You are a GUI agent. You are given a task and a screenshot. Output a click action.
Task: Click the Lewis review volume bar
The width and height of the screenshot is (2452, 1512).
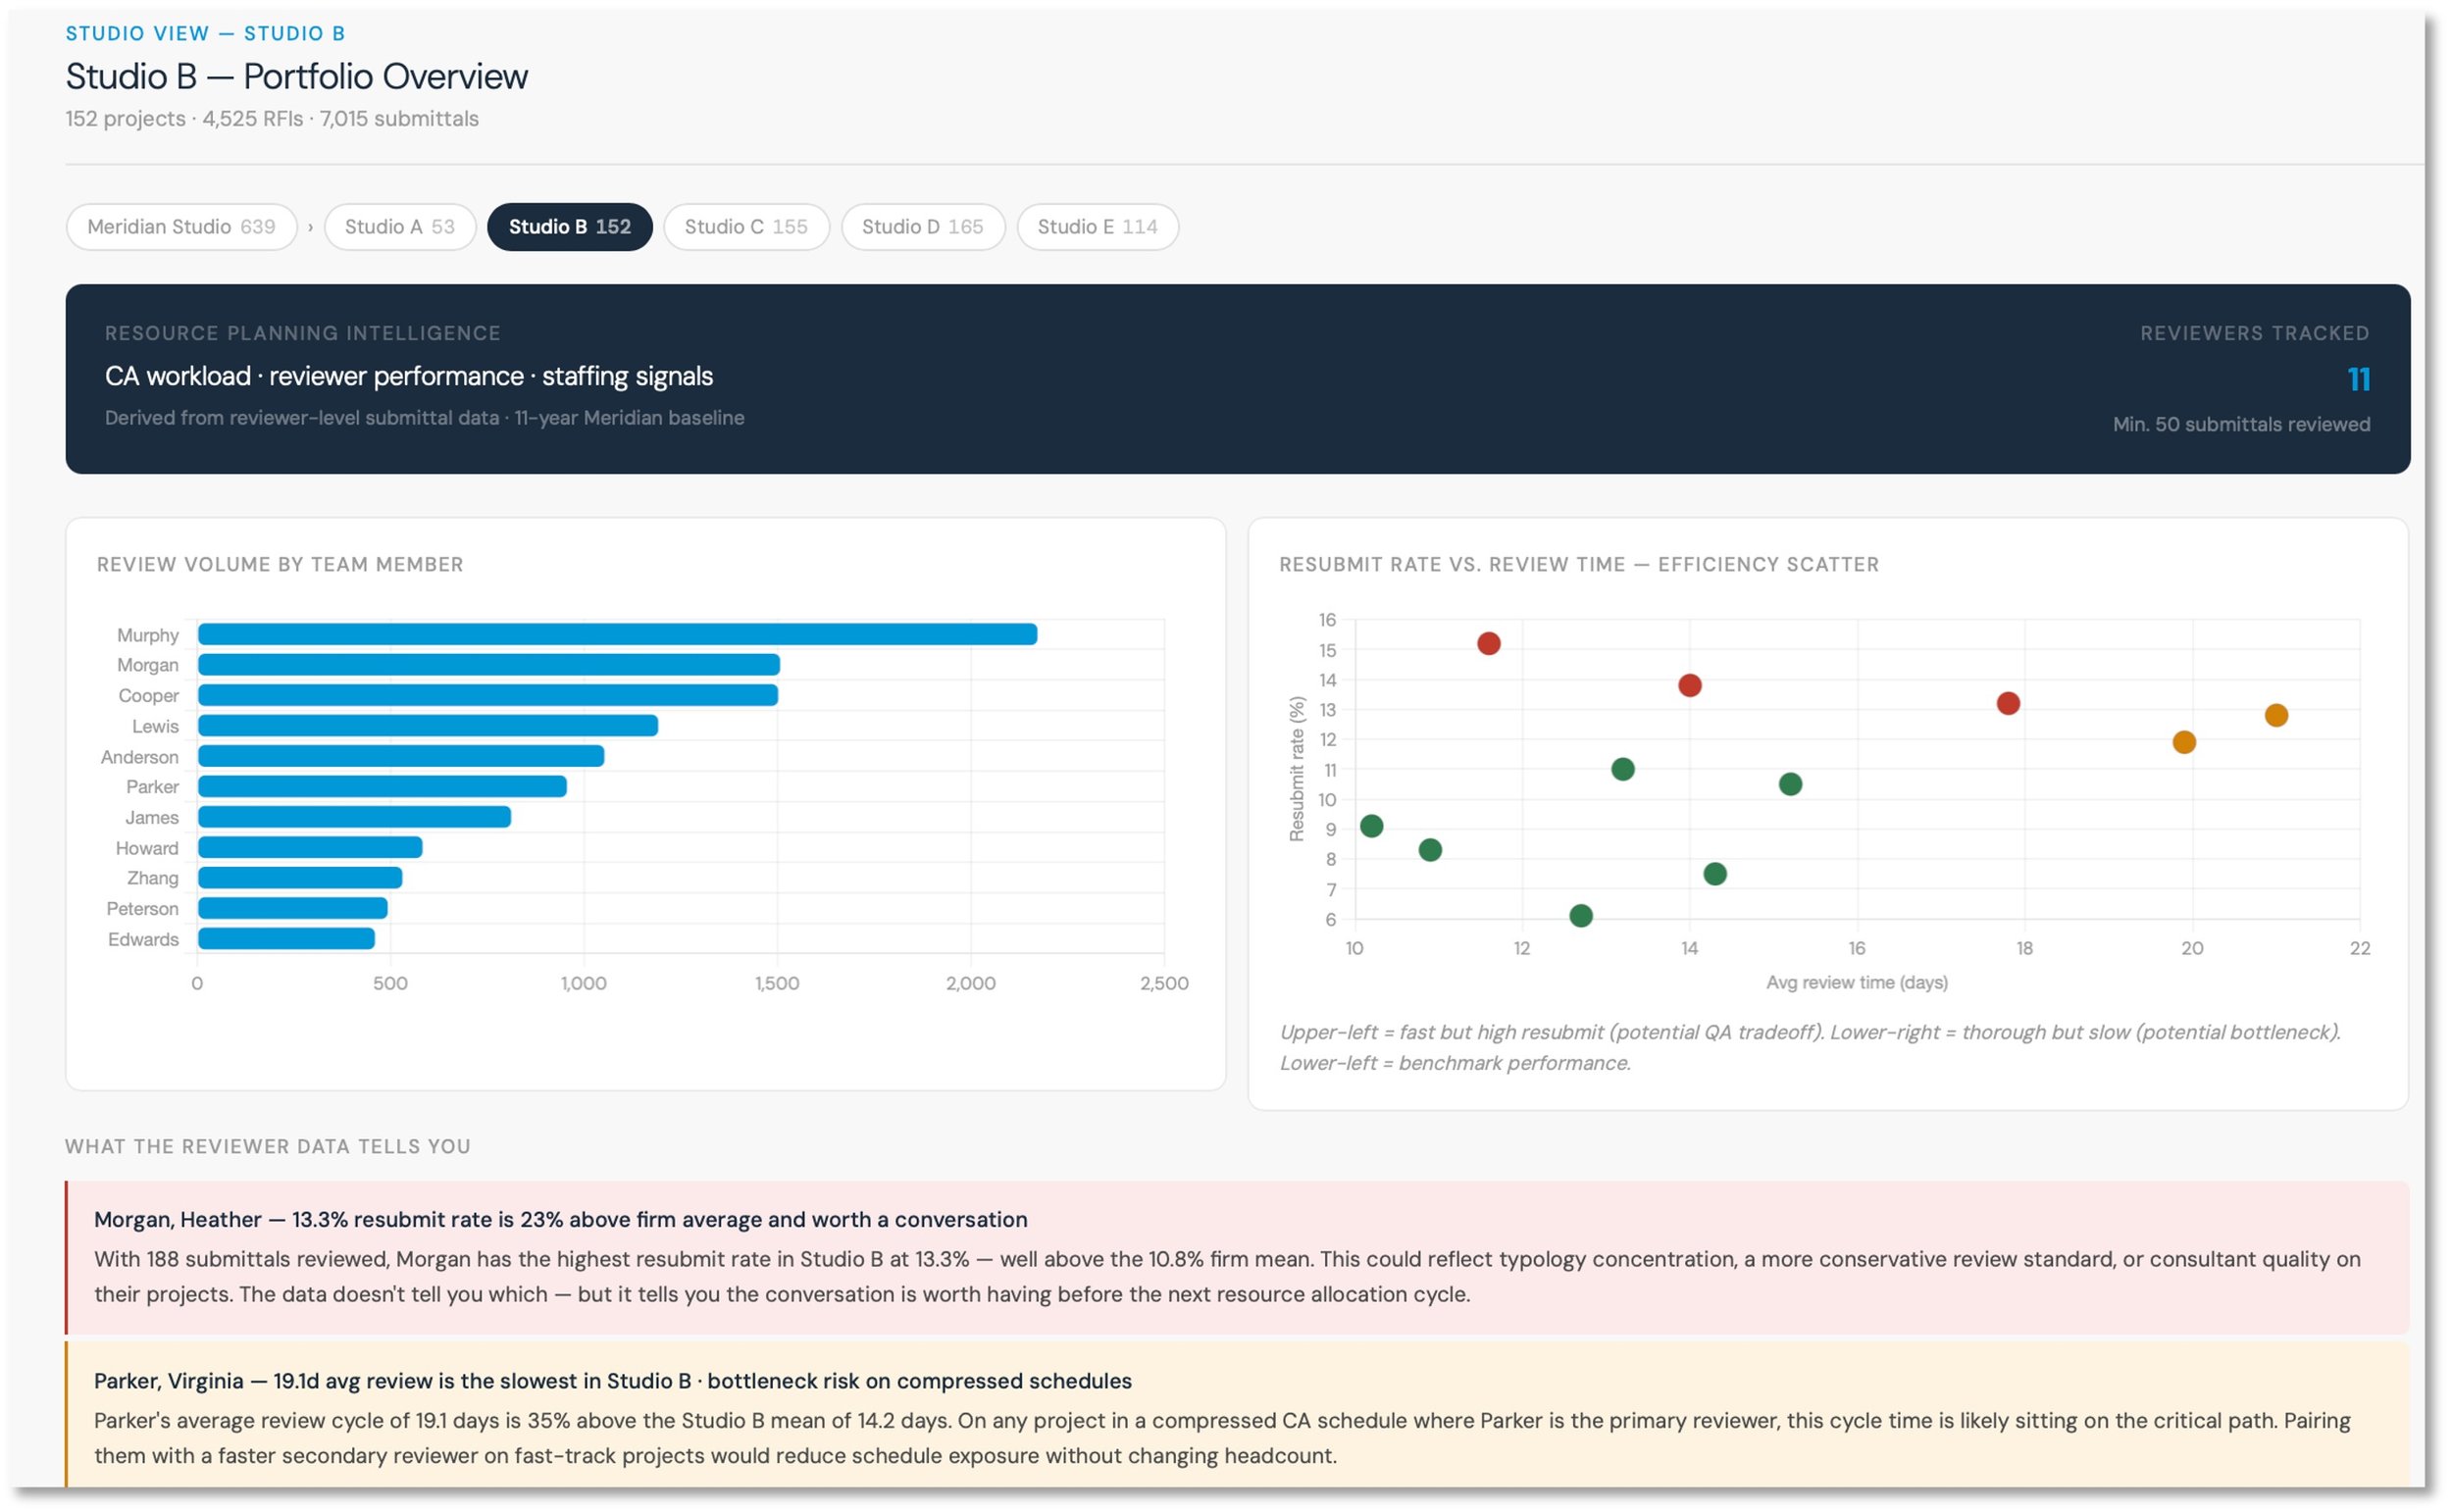[428, 726]
